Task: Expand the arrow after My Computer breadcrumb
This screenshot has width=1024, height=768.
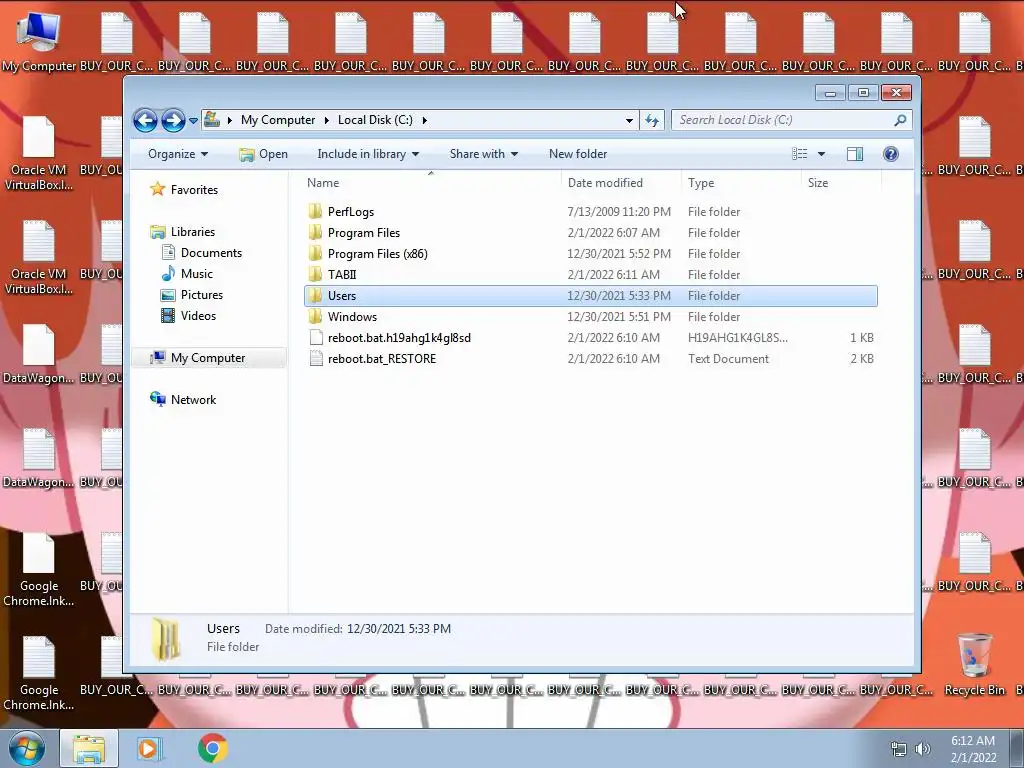Action: click(x=327, y=120)
